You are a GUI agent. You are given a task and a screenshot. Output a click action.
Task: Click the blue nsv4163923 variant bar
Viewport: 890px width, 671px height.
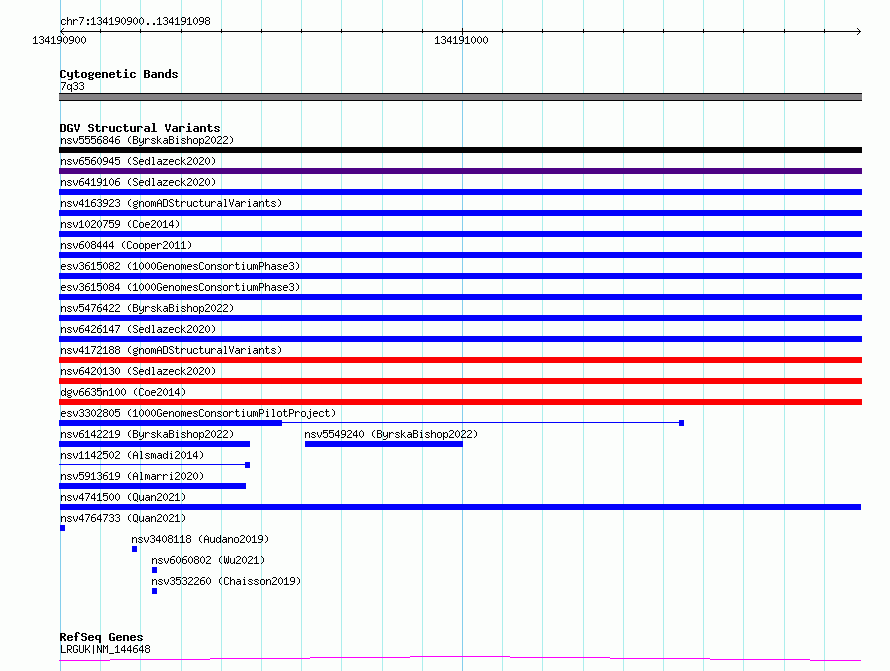tap(460, 213)
